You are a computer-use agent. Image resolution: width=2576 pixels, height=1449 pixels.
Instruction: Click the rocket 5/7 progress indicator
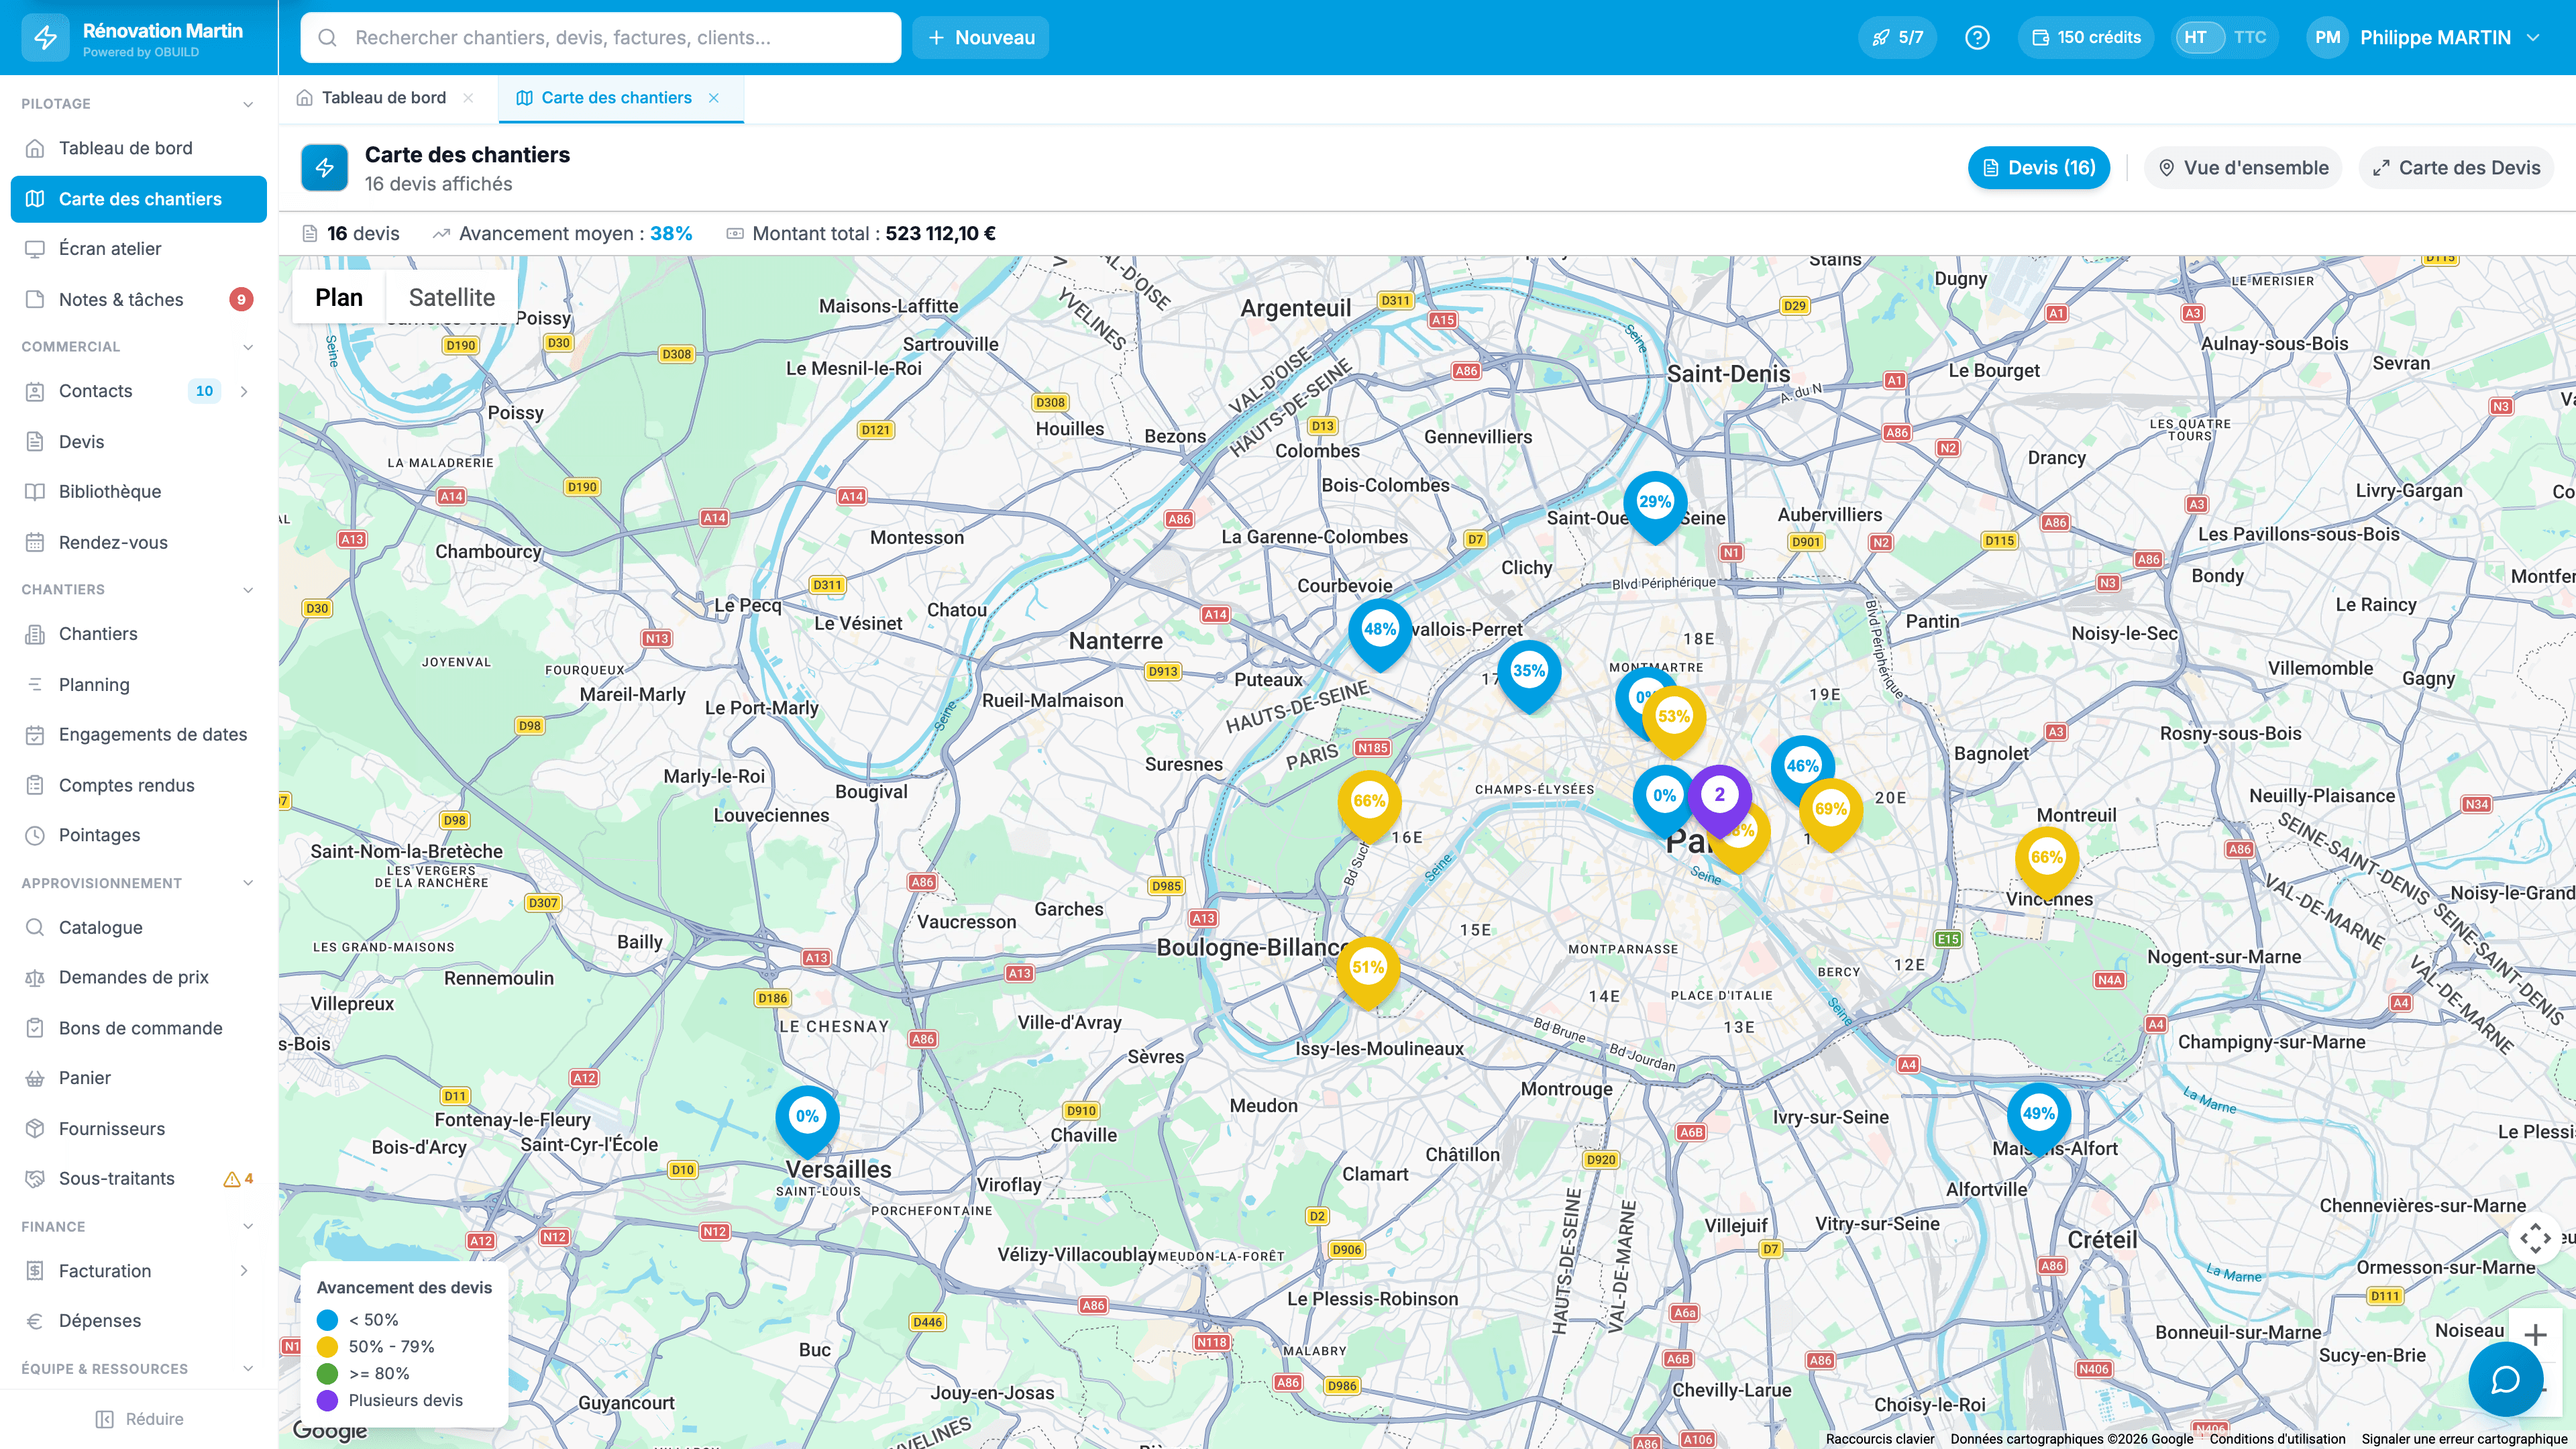coord(1897,37)
